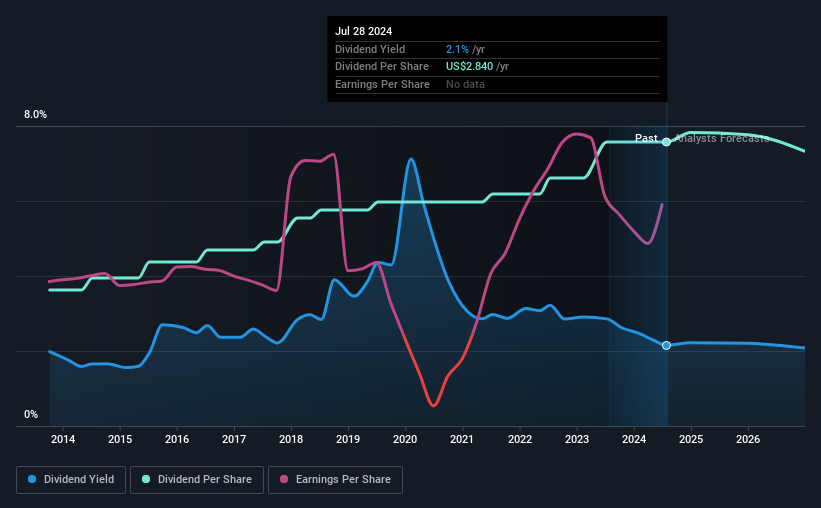Click the 2020 x-axis label
Viewport: 821px width, 508px height.
tap(405, 439)
